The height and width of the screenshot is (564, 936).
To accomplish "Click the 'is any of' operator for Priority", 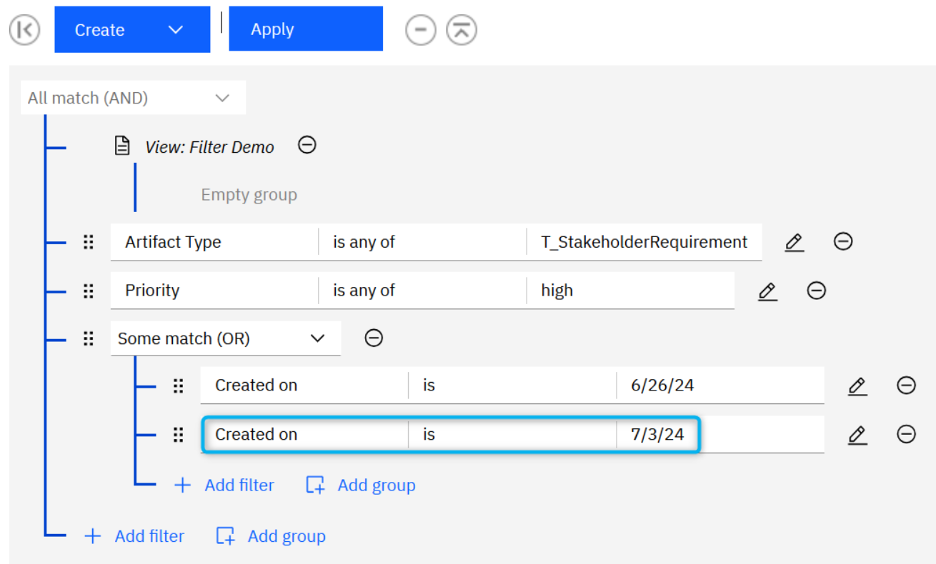I will click(423, 290).
